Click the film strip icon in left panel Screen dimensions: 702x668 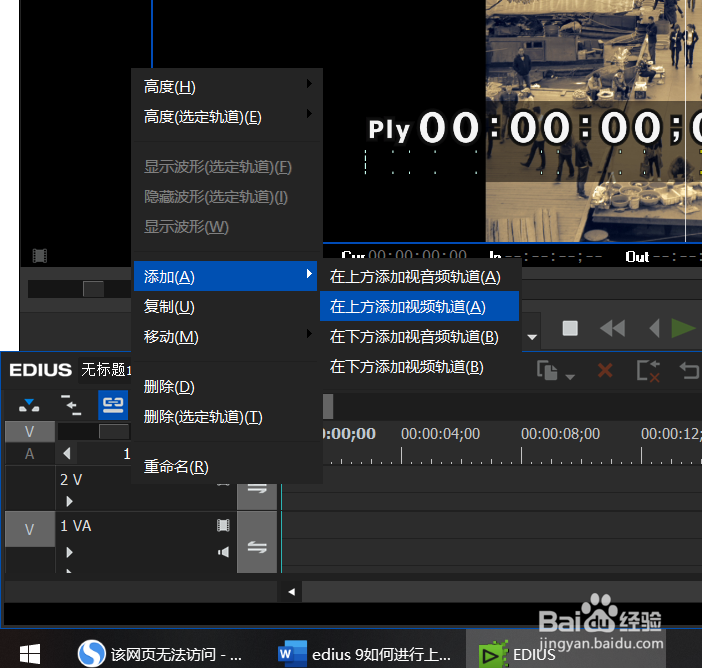pyautogui.click(x=40, y=256)
